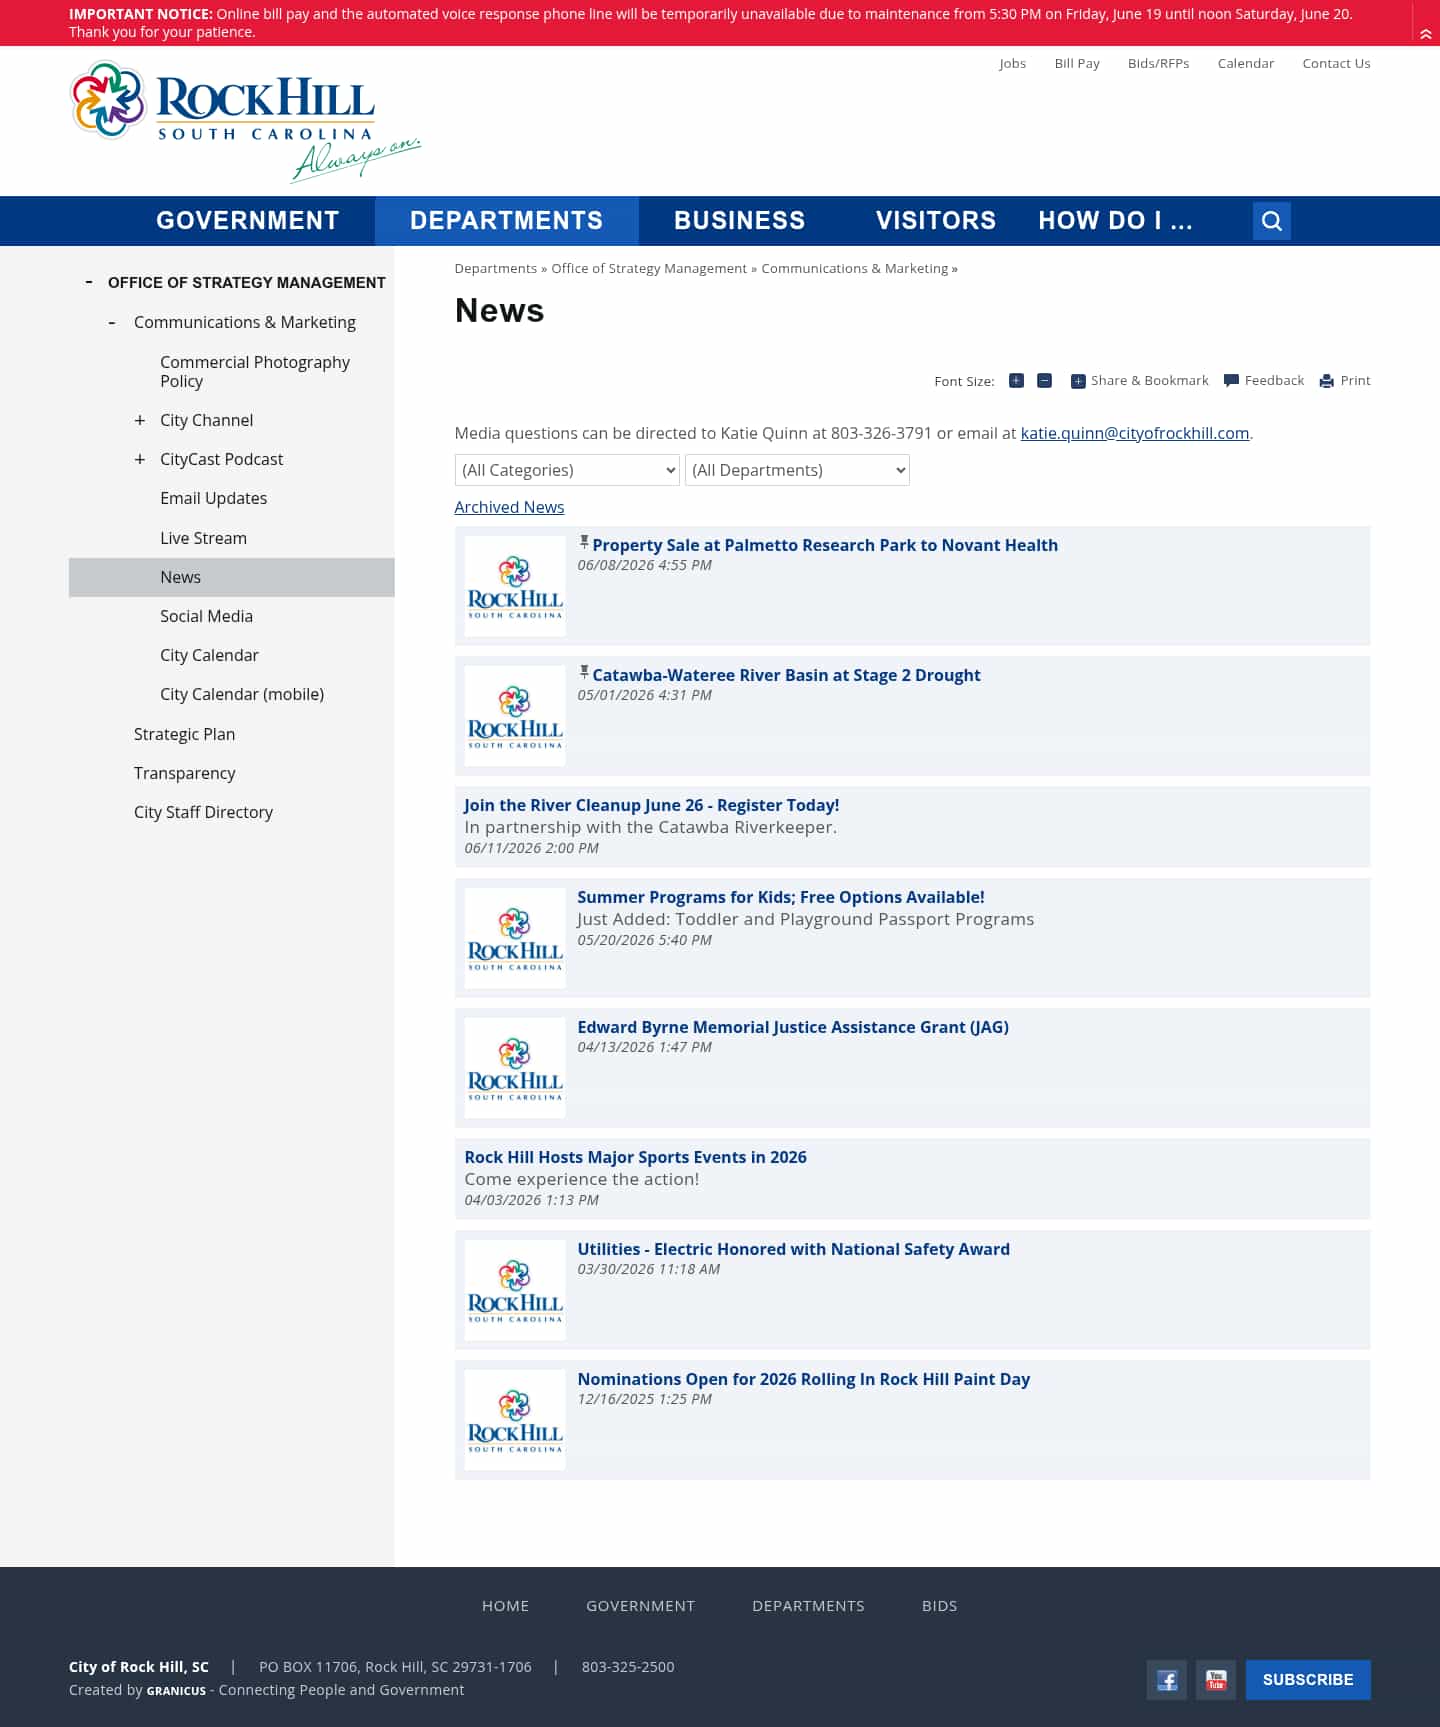Collapse Office of Strategy Management minus sign
The width and height of the screenshot is (1440, 1727).
tap(89, 282)
